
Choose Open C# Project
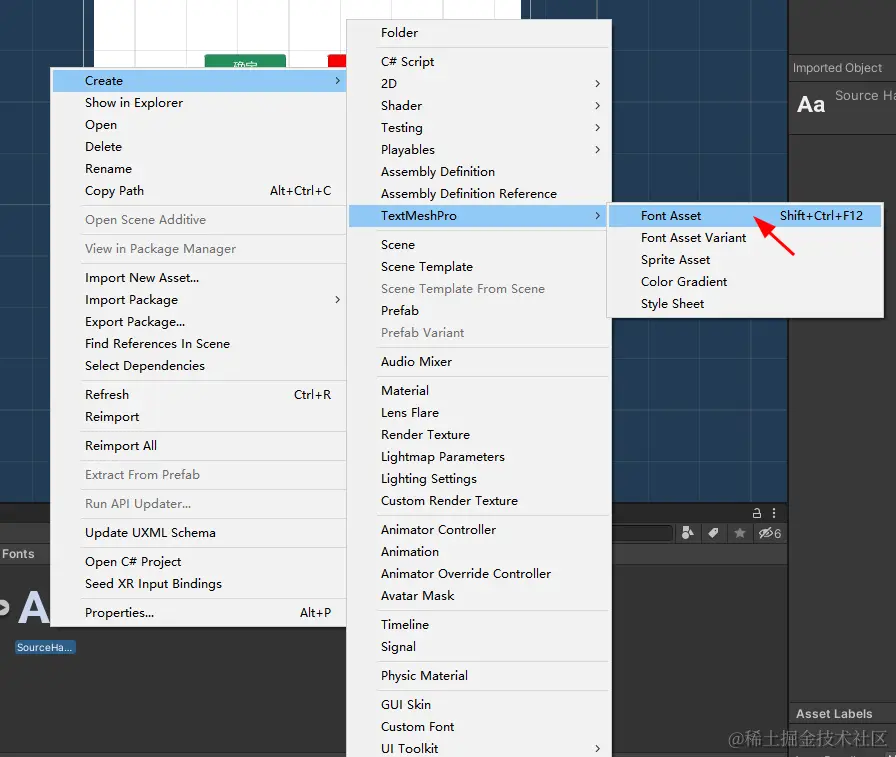point(199,562)
